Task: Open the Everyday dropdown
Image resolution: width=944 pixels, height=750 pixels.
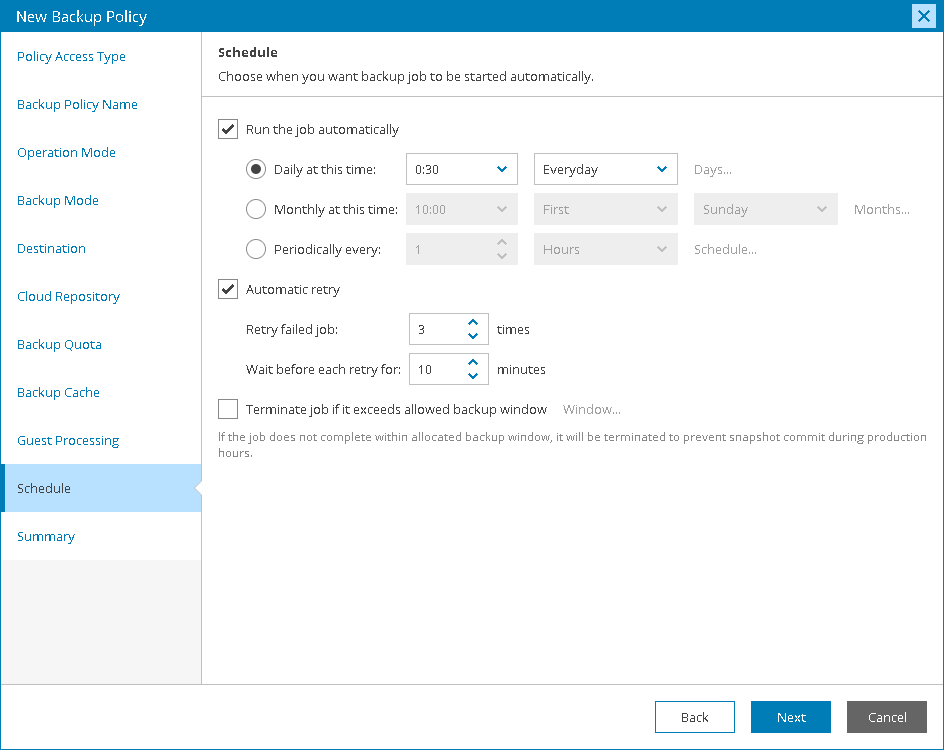Action: (x=606, y=169)
